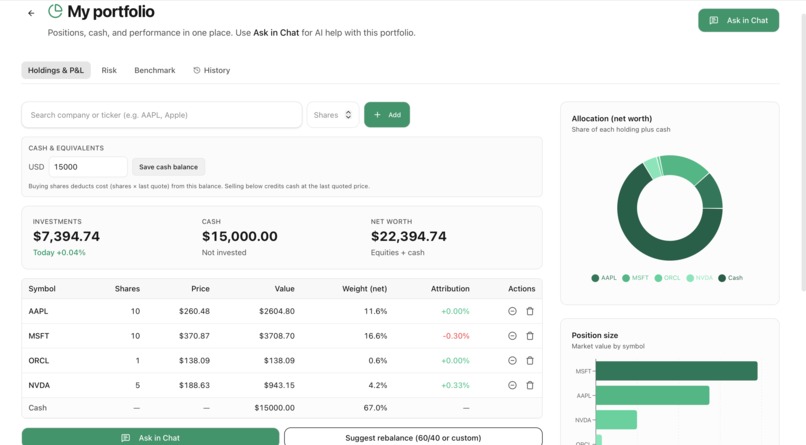Click the $22,394.74 net worth value
806x445 pixels.
click(409, 236)
